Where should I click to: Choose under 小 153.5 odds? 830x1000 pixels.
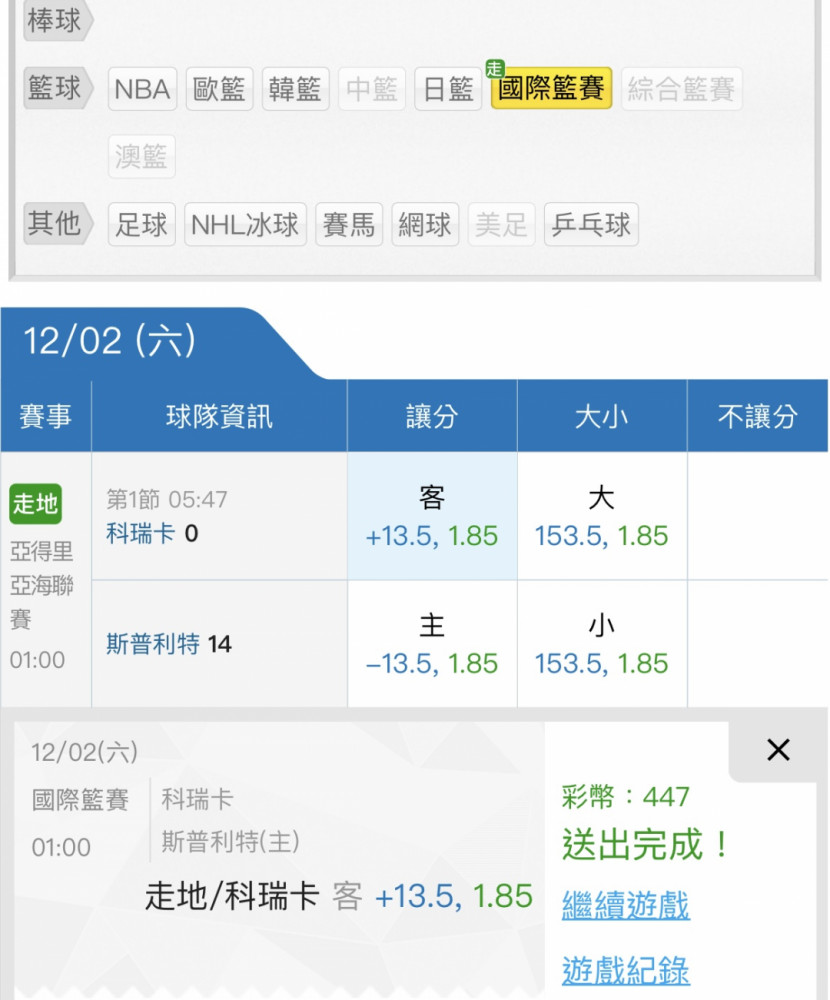[602, 643]
